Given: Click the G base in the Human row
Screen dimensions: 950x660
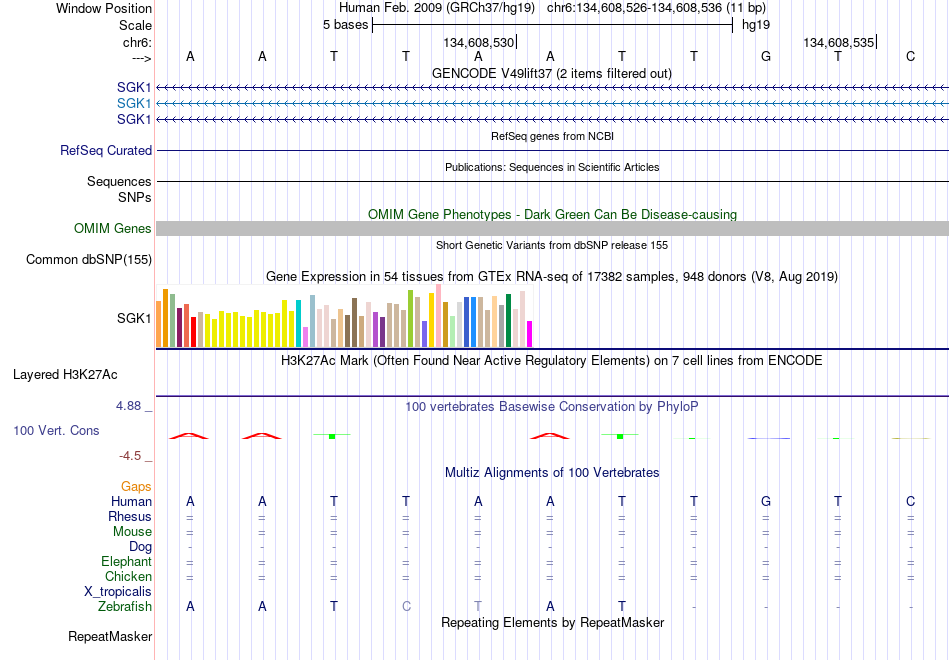Looking at the screenshot, I should tap(766, 501).
